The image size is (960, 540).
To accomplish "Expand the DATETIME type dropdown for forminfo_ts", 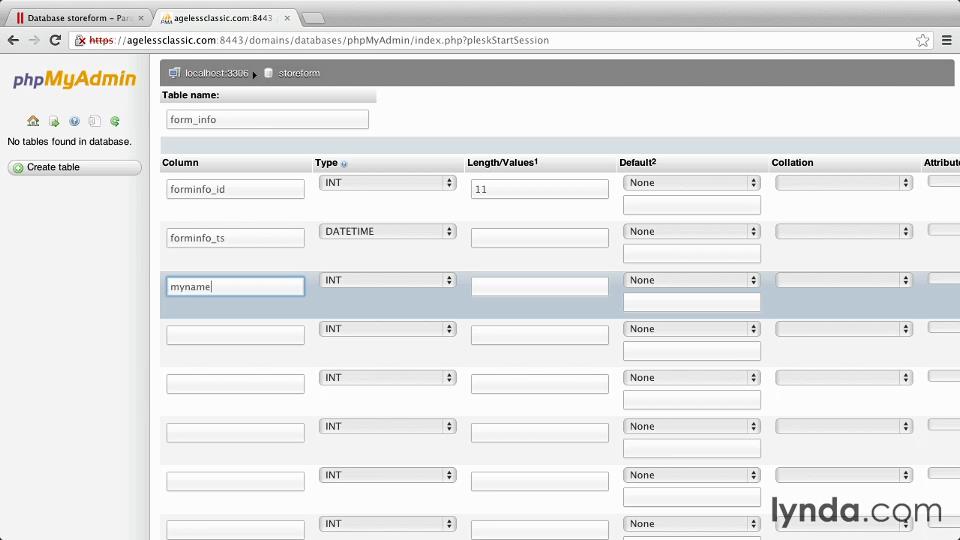I will (387, 231).
